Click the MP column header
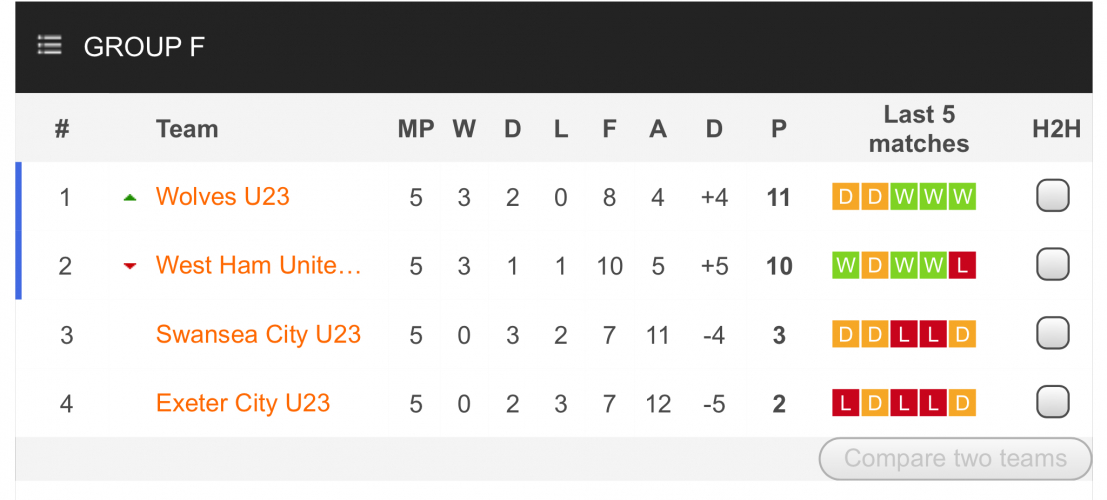 pyautogui.click(x=416, y=129)
